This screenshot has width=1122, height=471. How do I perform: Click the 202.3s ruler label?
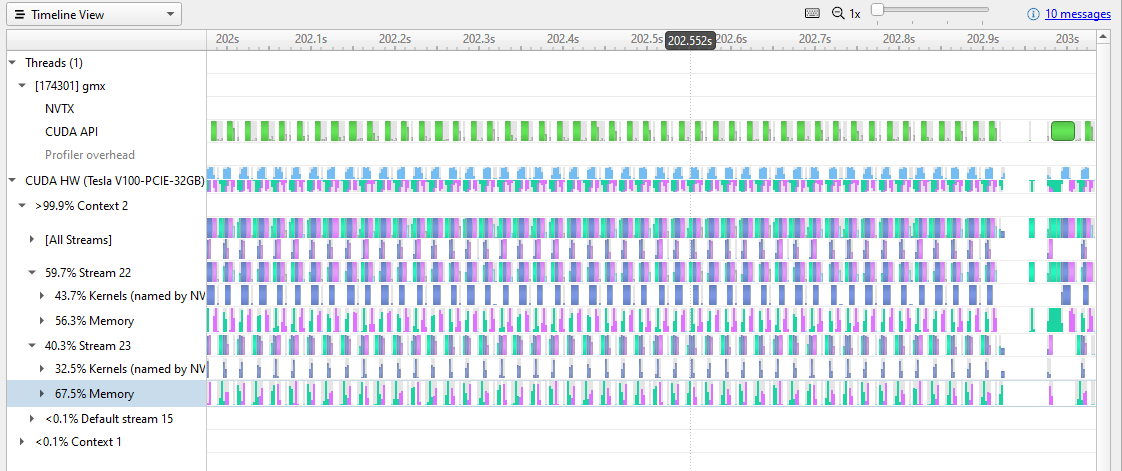point(479,38)
